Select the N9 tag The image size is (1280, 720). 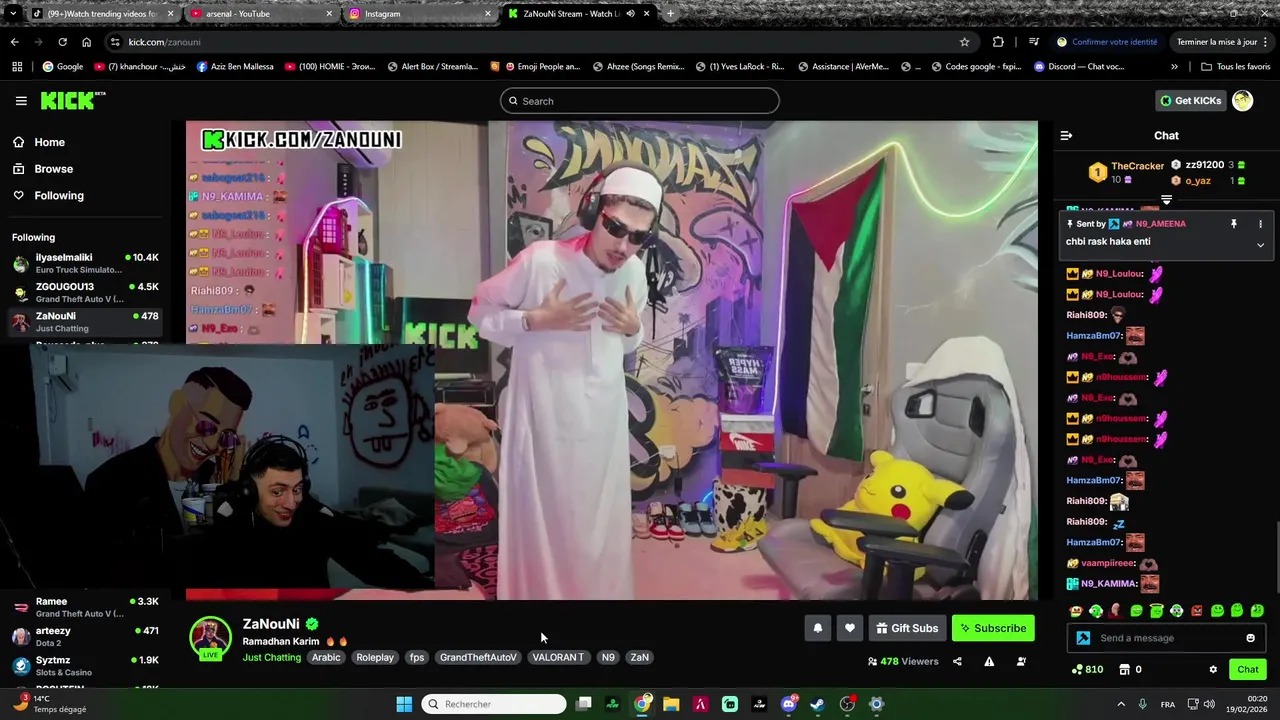[608, 657]
